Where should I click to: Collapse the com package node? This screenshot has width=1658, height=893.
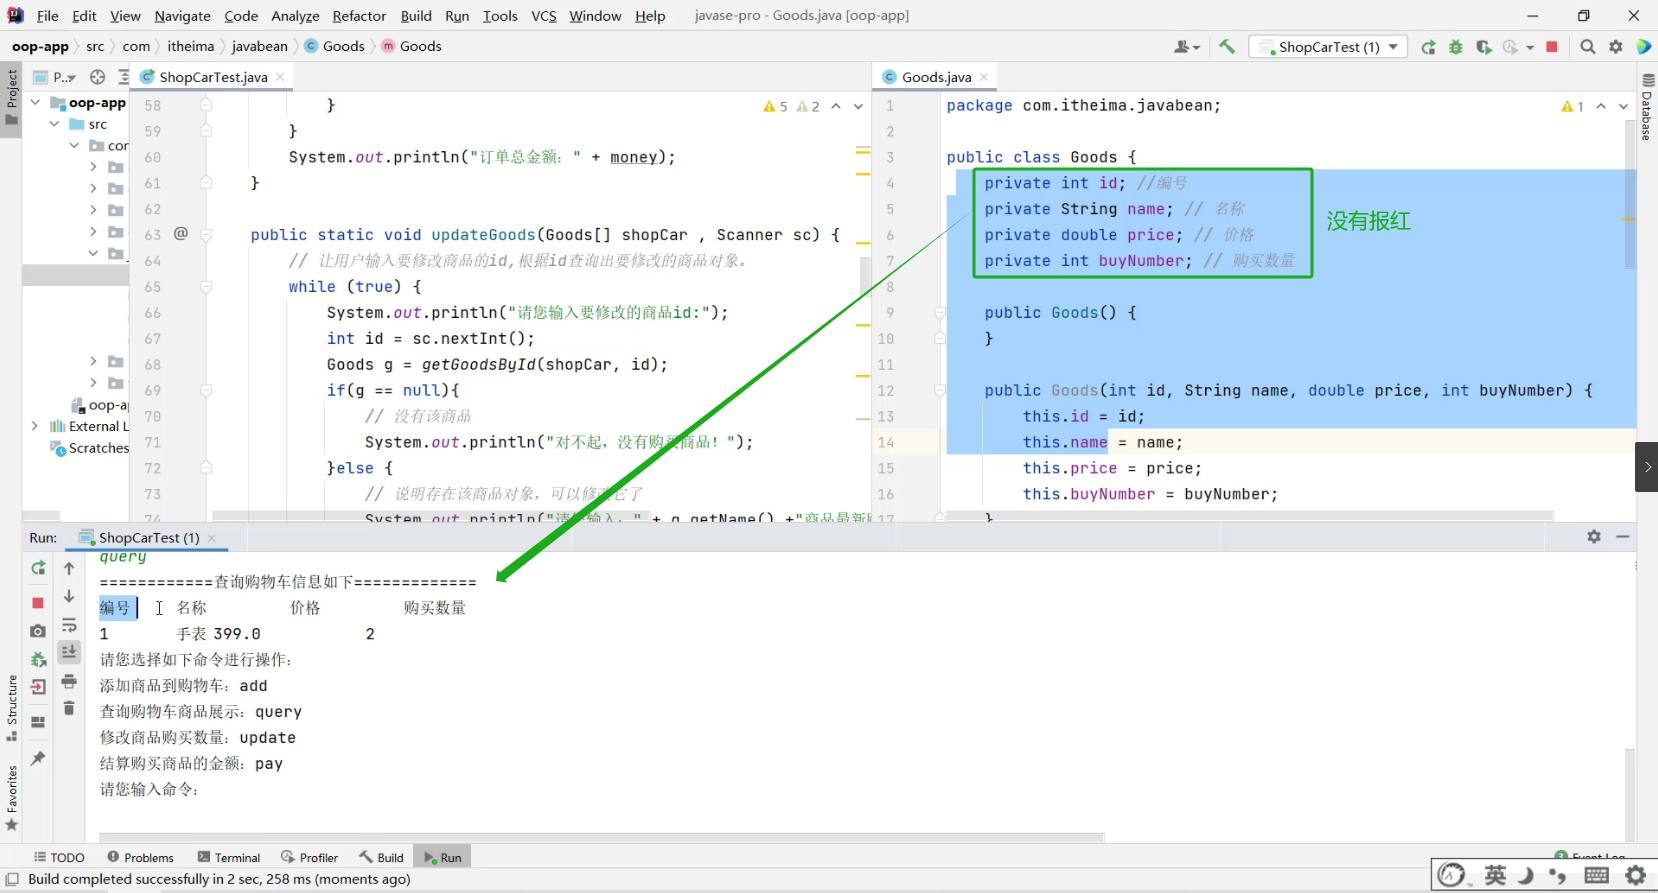[74, 146]
